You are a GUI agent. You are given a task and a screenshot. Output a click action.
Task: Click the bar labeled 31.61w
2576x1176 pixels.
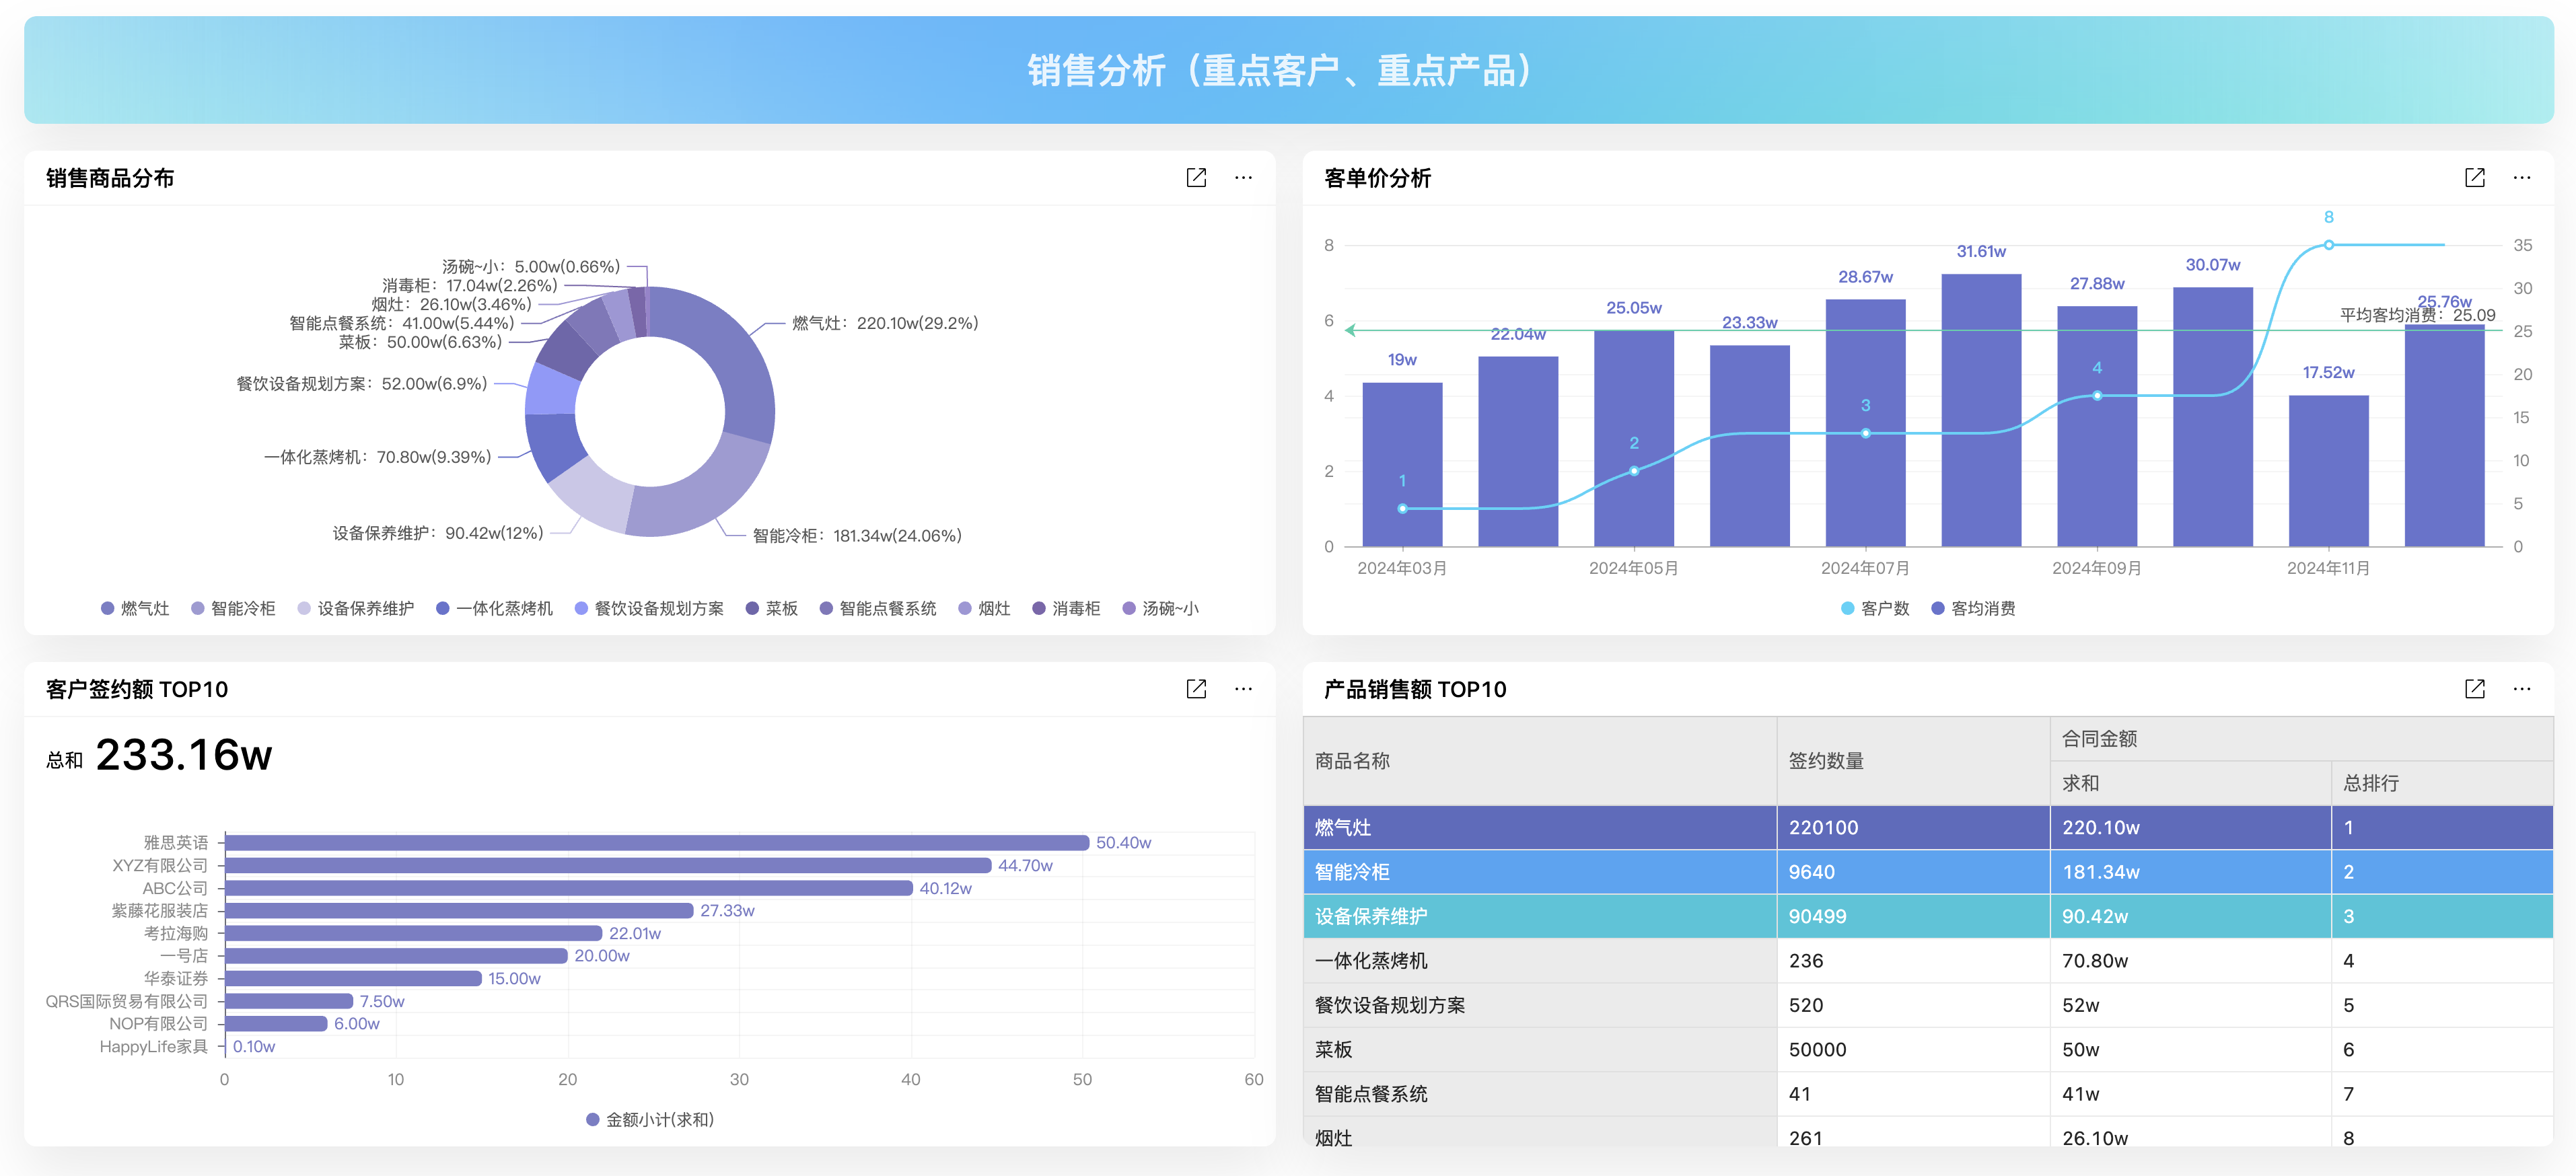pos(1981,410)
